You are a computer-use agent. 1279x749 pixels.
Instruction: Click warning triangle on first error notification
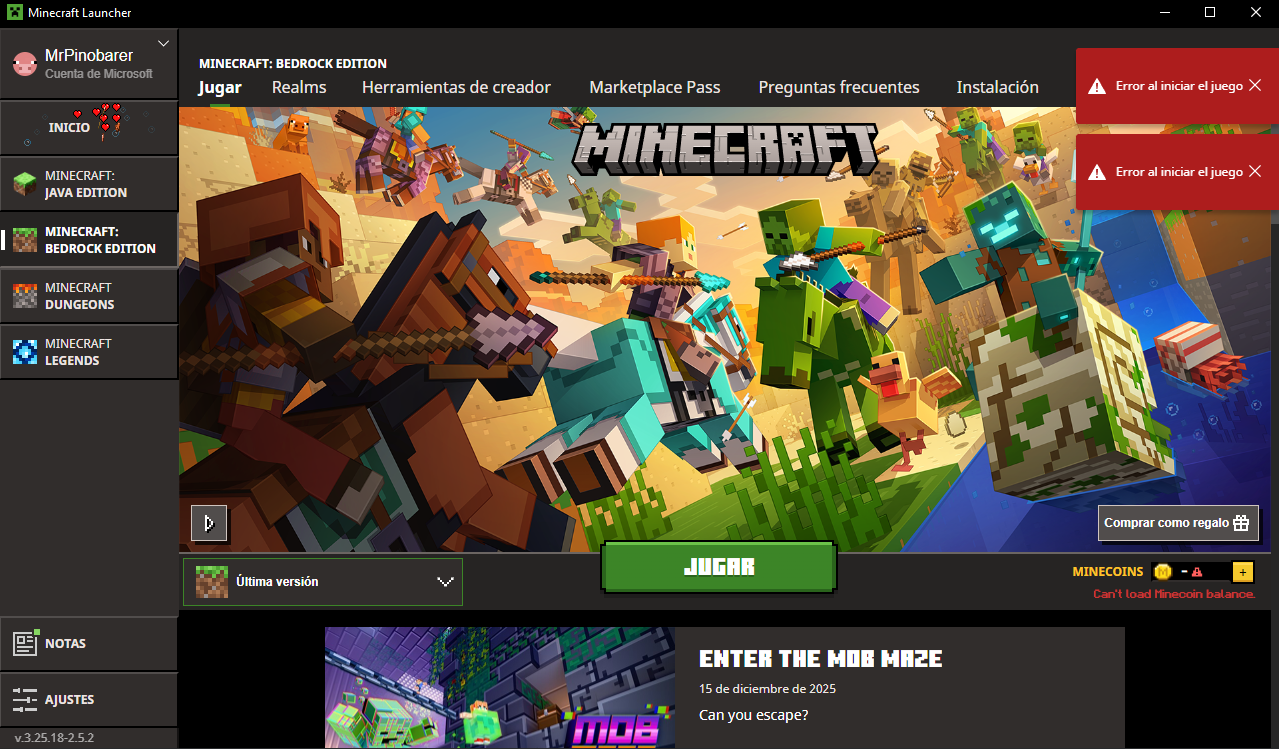(1098, 86)
